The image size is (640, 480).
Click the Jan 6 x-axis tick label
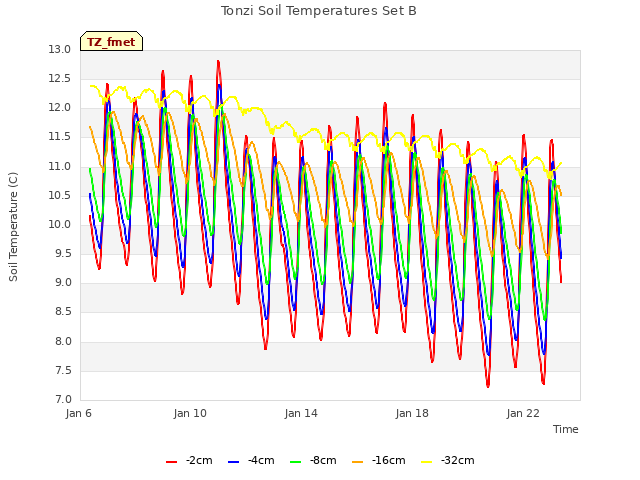[78, 413]
